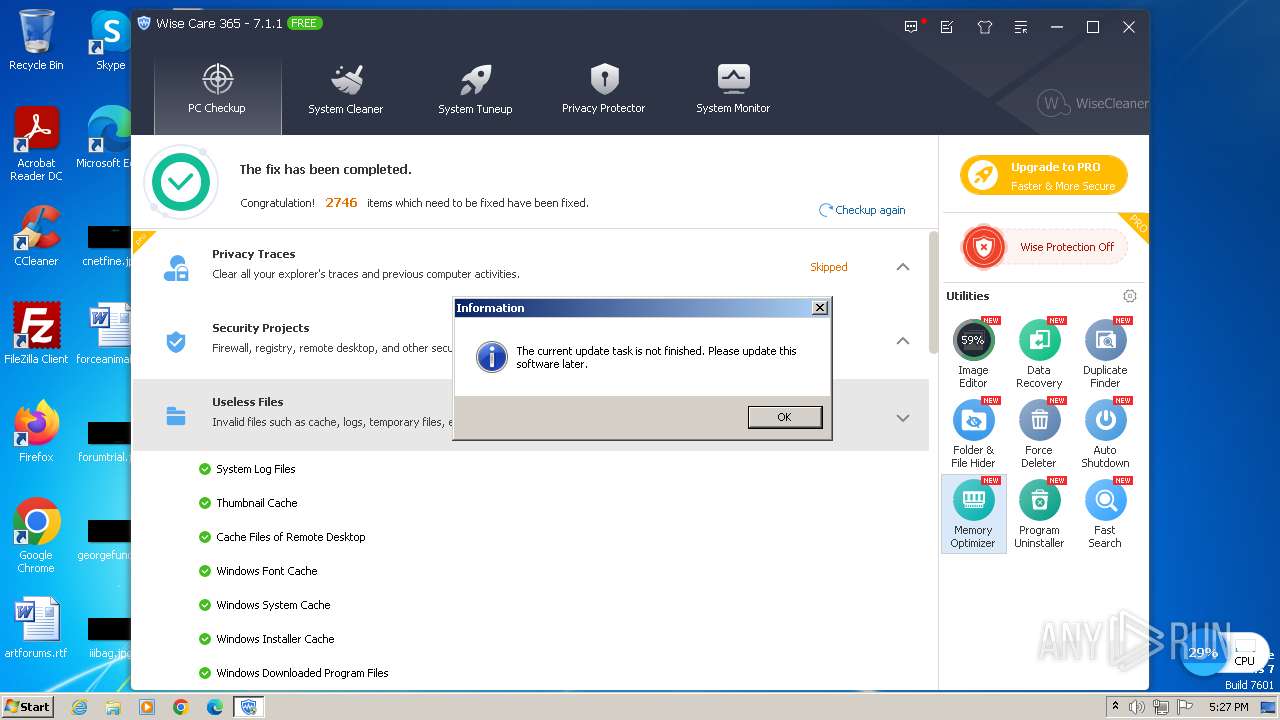Launch the Image Editor utility
Viewport: 1280px width, 720px height.
pyautogui.click(x=973, y=355)
